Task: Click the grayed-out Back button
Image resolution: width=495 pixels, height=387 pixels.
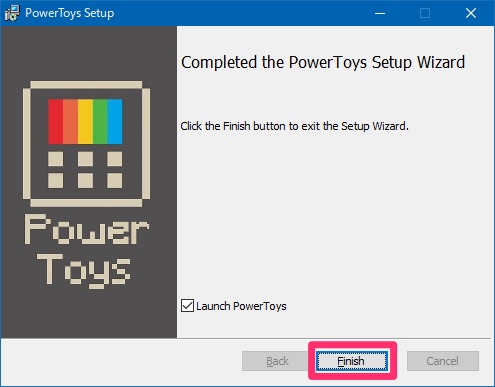Action: click(x=277, y=361)
